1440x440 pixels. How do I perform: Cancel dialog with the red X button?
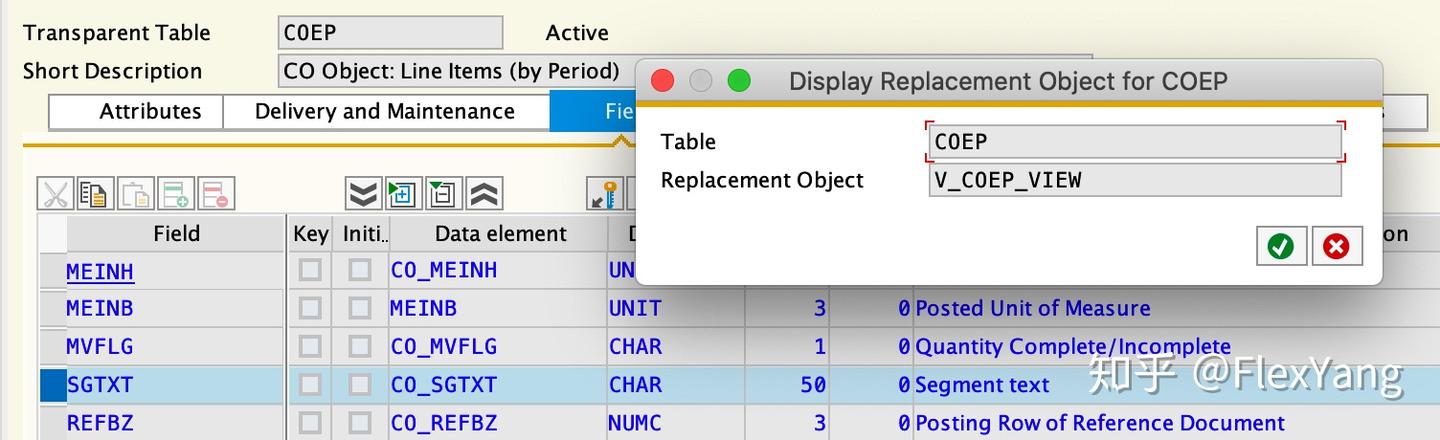tap(1337, 246)
